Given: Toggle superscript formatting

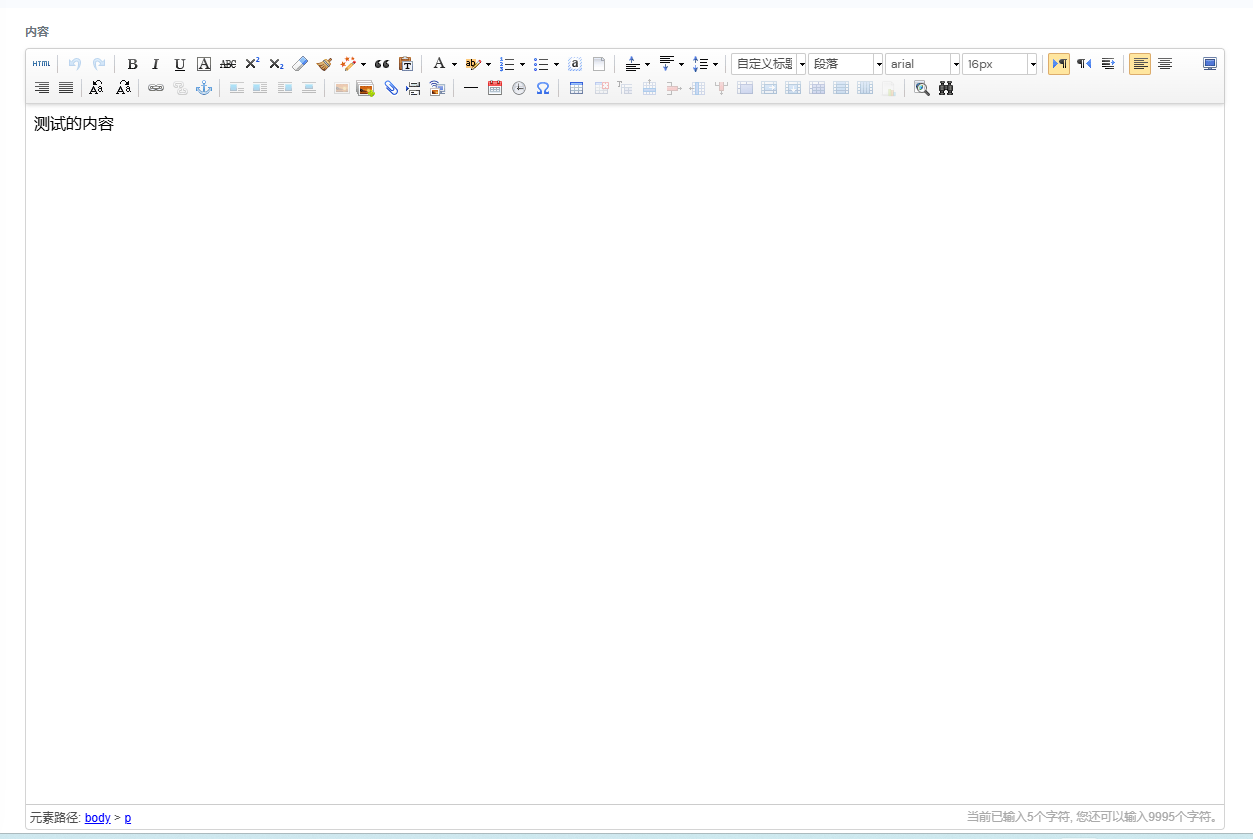Looking at the screenshot, I should click(x=252, y=64).
